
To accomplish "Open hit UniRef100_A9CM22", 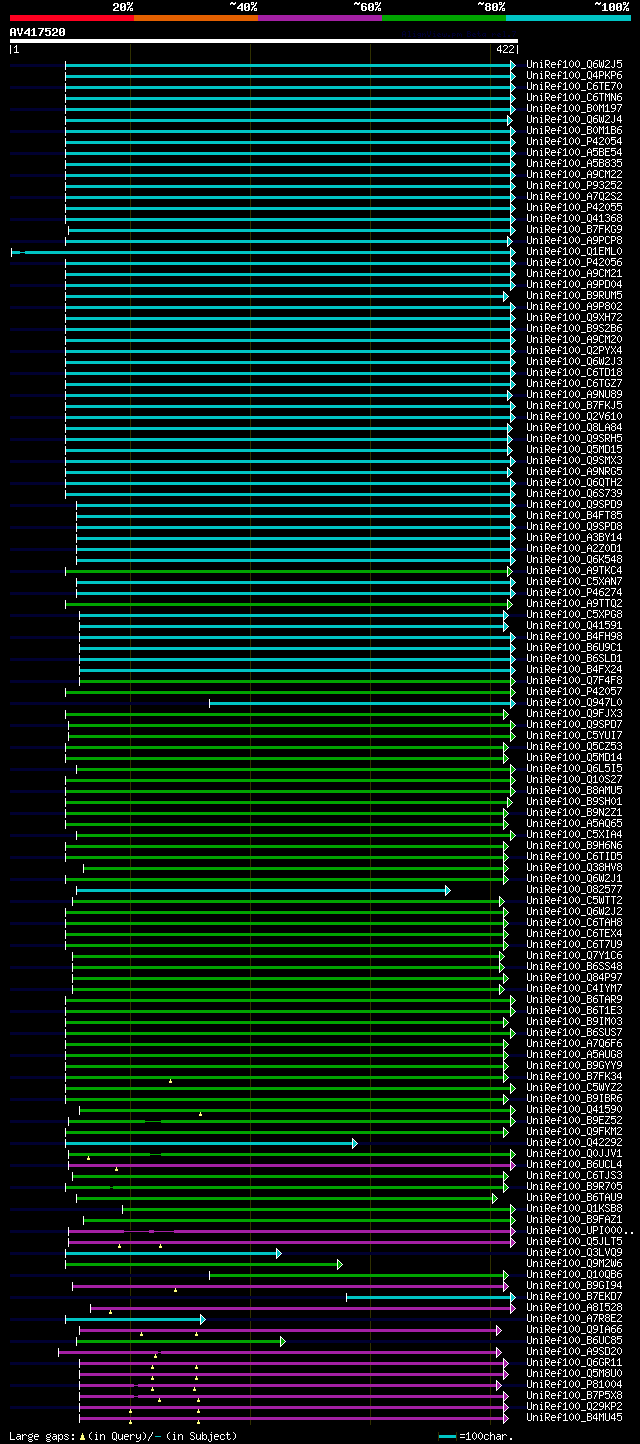I will 574,174.
